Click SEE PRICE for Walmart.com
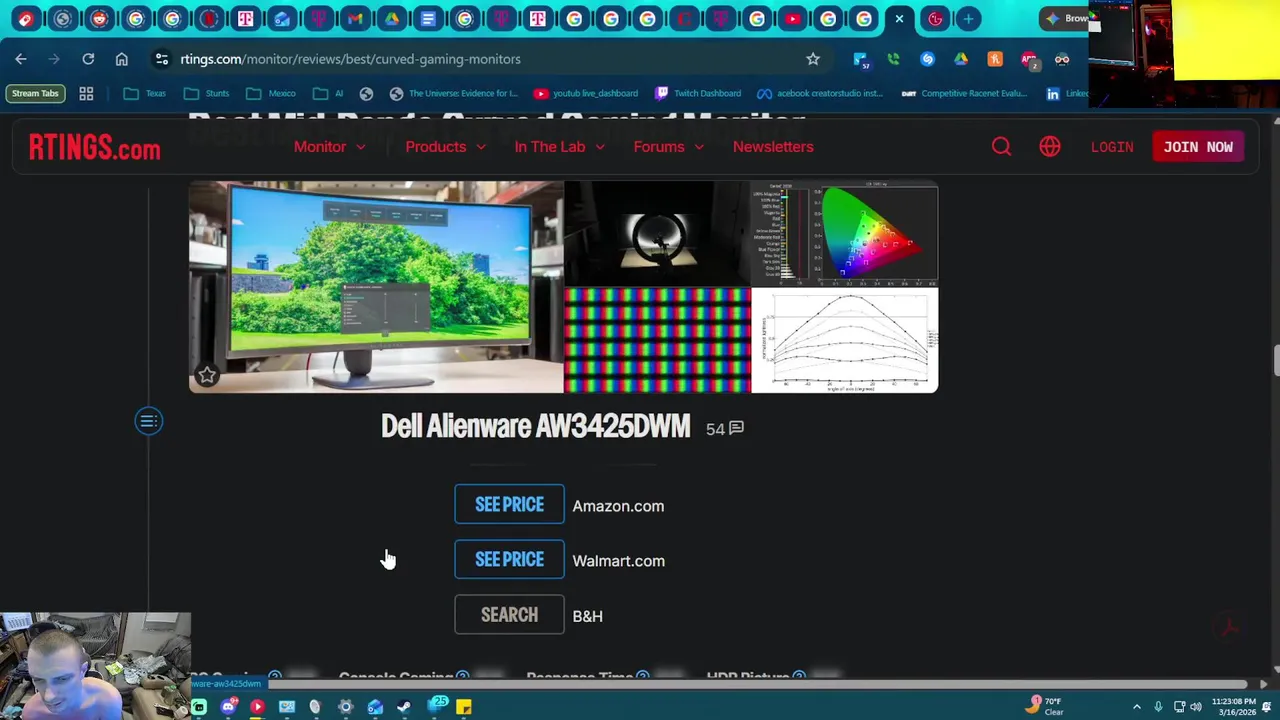The width and height of the screenshot is (1280, 720). (509, 560)
